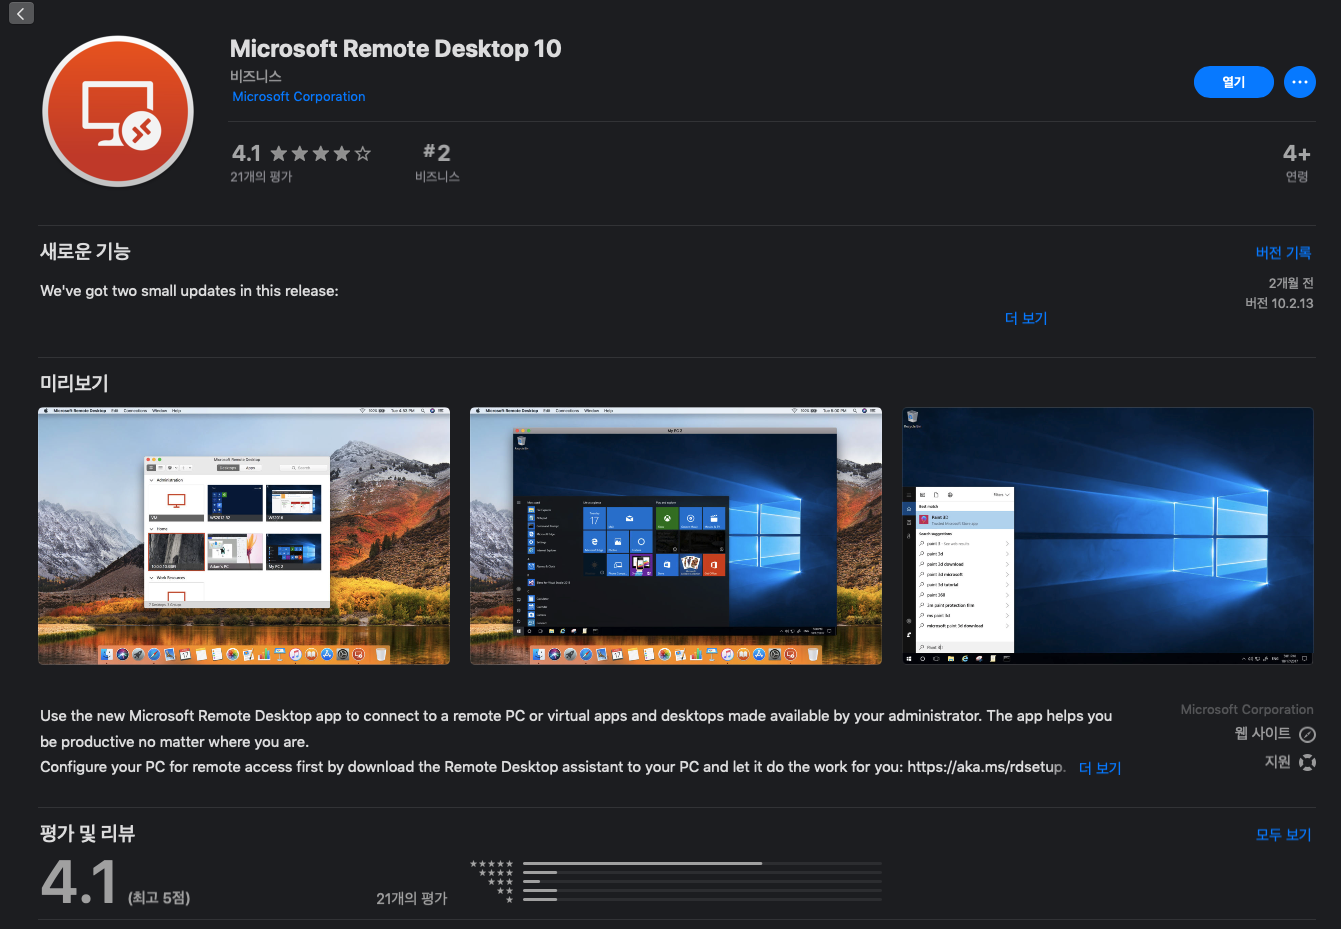Click the #2 비즈니스 chart ranking
This screenshot has height=929, width=1341.
[437, 163]
